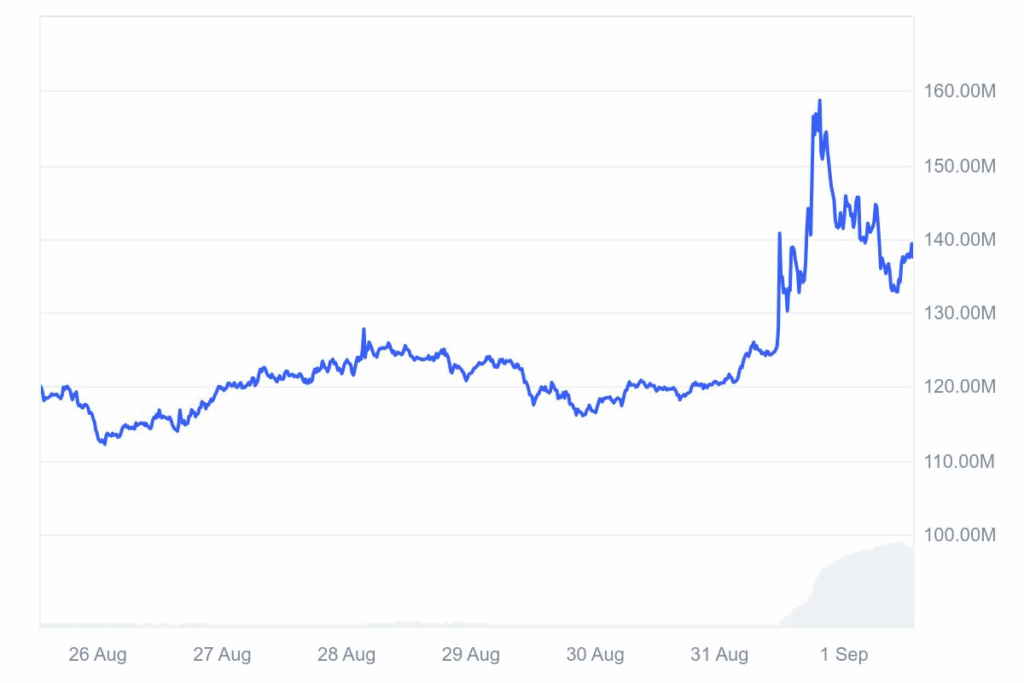Screen dimensions: 1024x683
Task: Select the 110.00M axis value
Action: (959, 462)
